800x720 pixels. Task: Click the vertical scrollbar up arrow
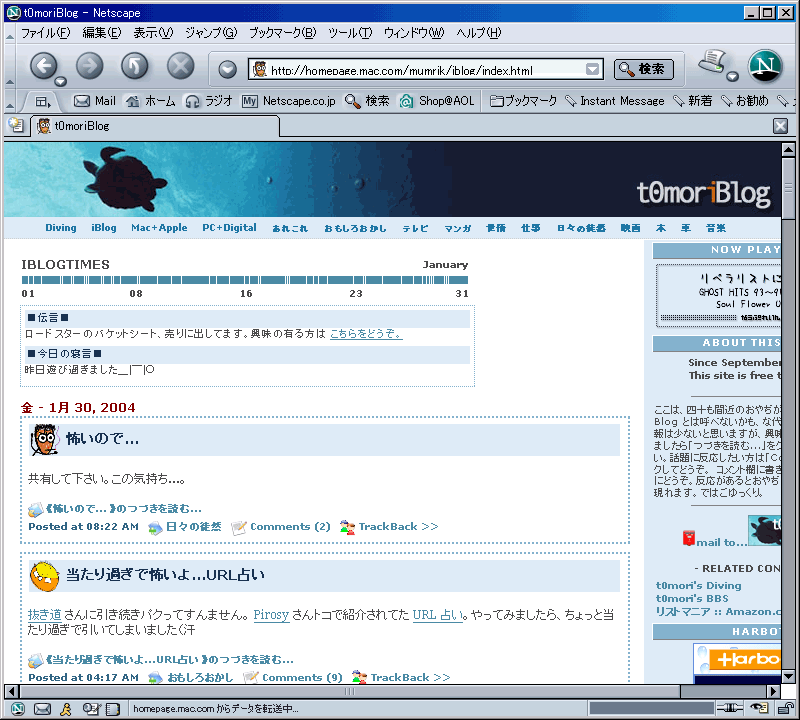coord(788,150)
